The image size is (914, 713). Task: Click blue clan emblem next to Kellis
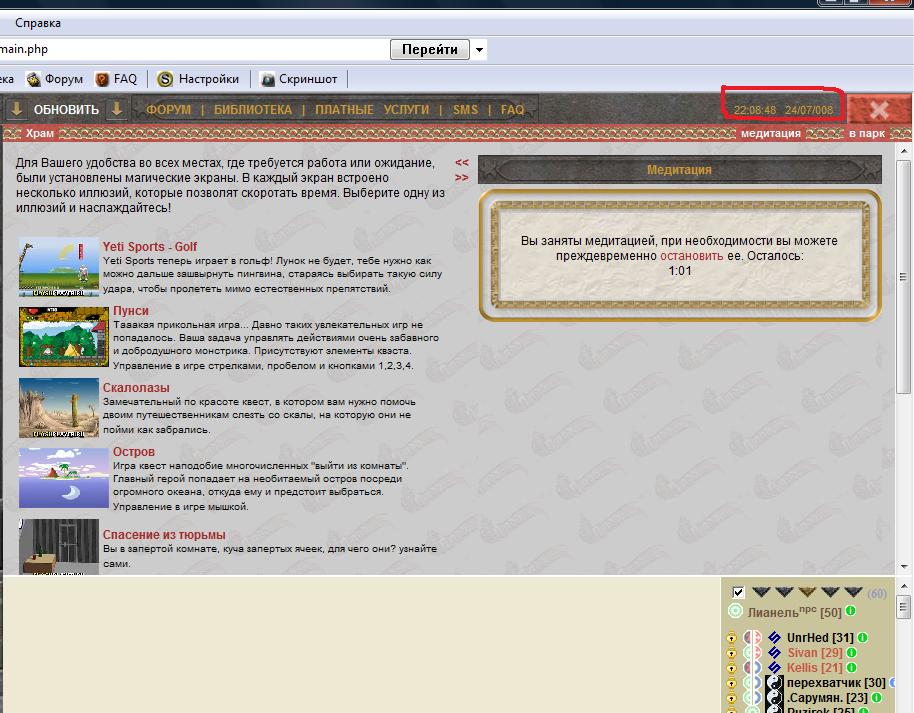point(774,668)
